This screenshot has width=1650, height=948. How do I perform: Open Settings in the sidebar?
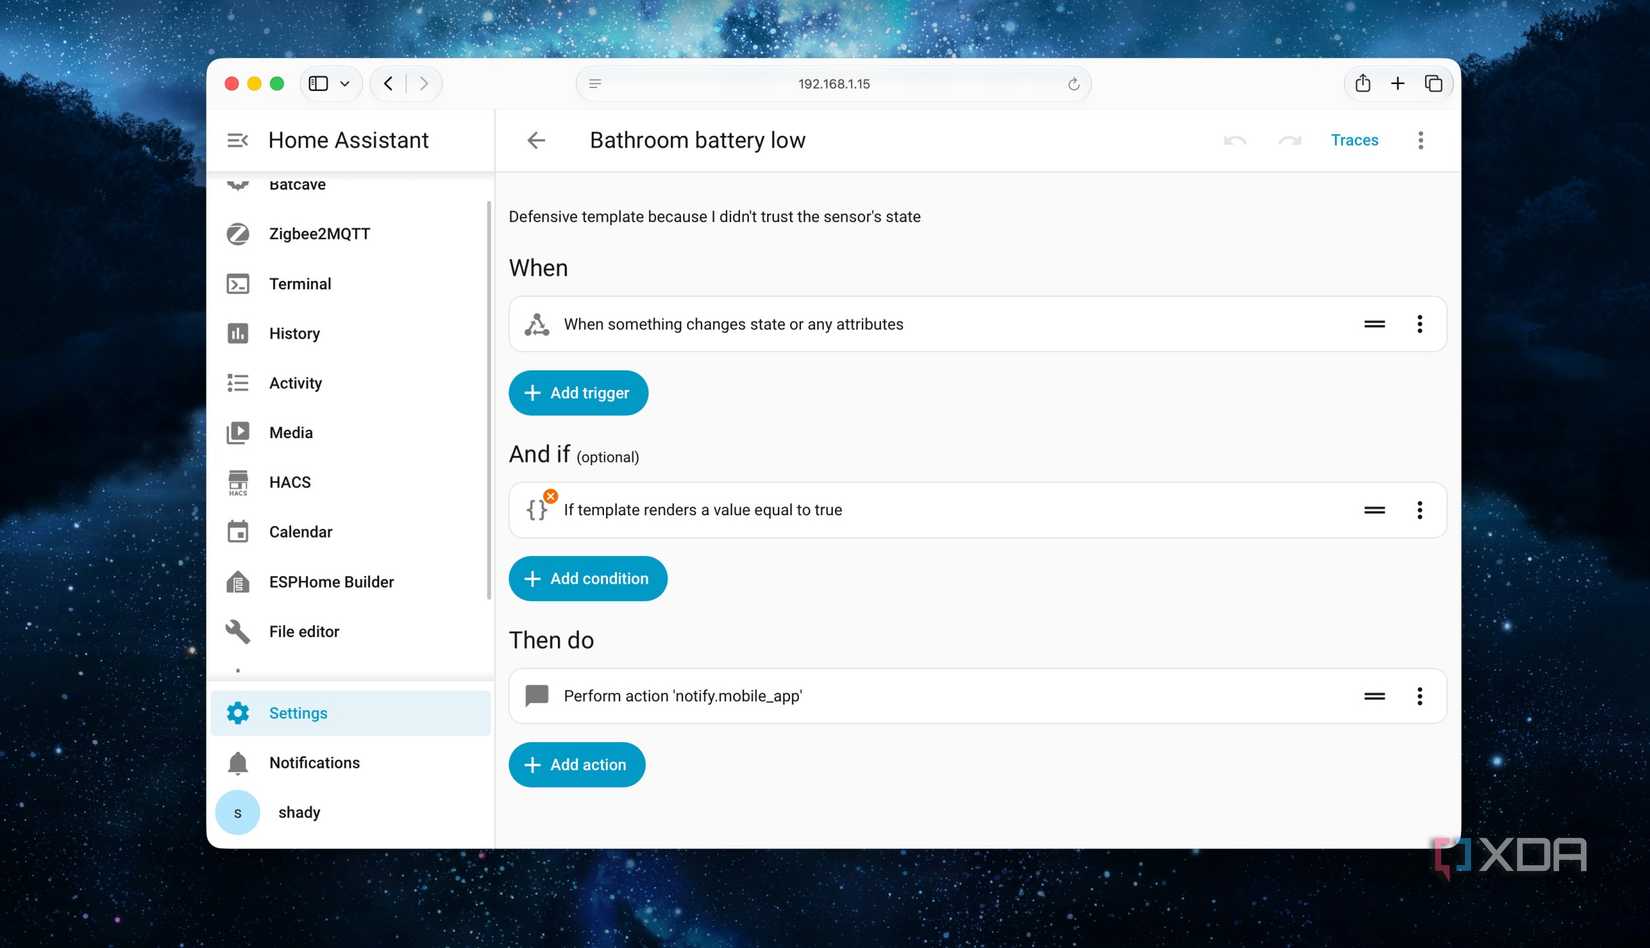pos(351,713)
